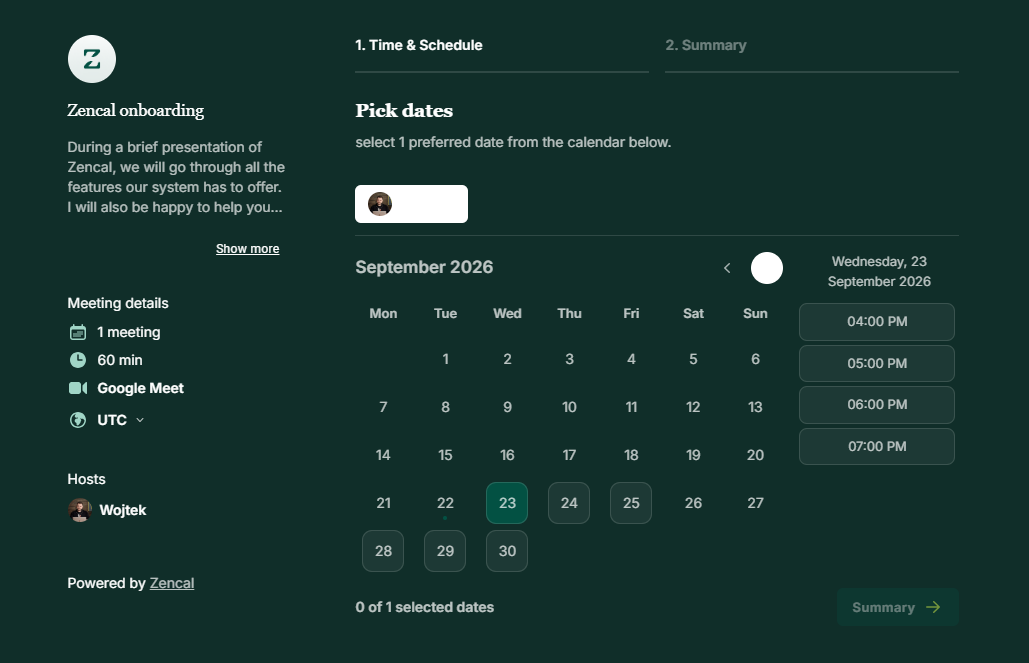
Task: Select the host chip above the calendar
Action: pyautogui.click(x=411, y=204)
